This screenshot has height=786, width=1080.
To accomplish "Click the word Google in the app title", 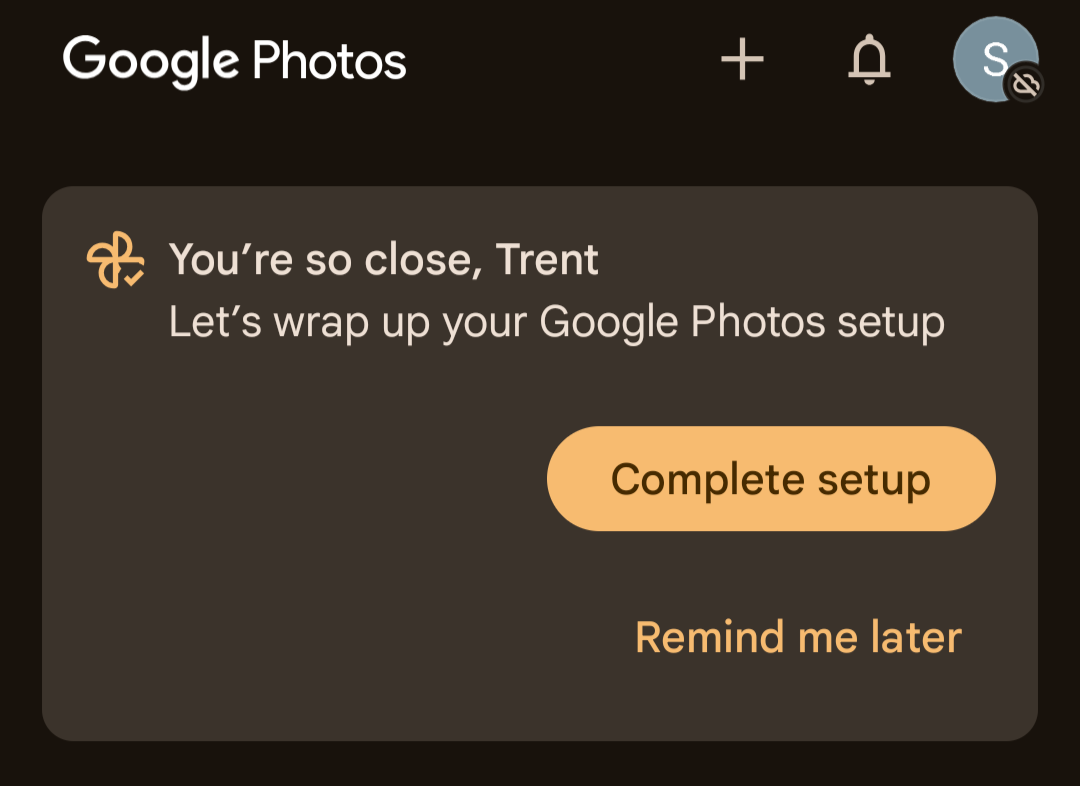I will coord(151,61).
